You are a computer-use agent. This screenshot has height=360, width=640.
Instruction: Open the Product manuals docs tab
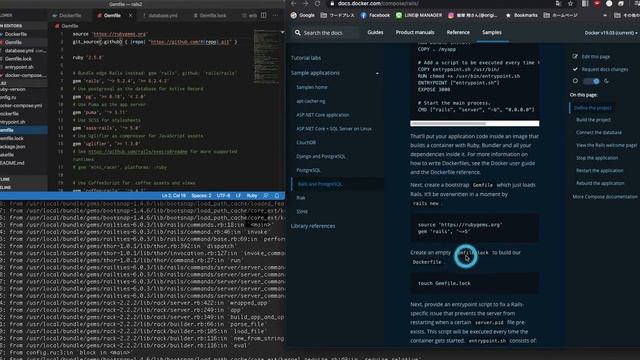(415, 32)
